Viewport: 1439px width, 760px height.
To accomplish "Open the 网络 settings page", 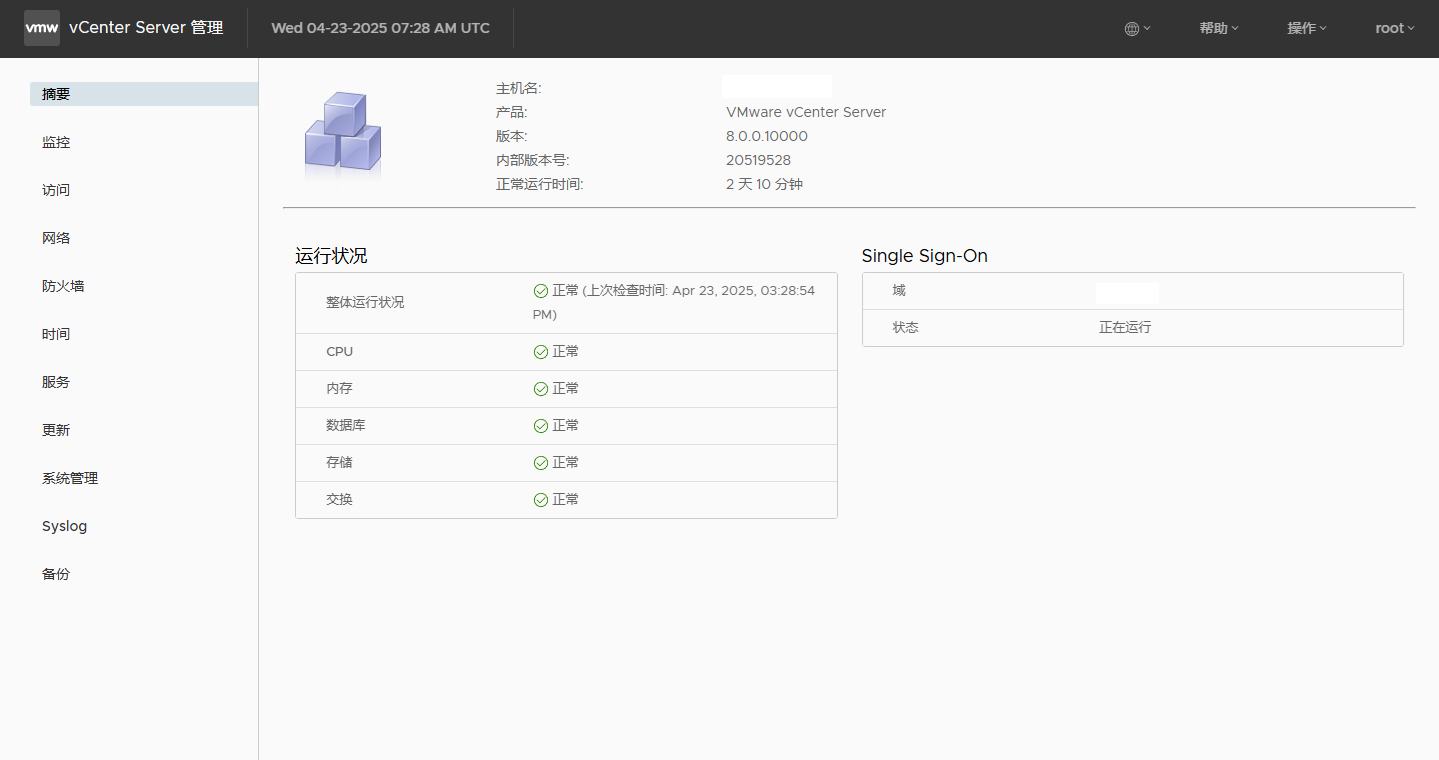I will [x=56, y=238].
